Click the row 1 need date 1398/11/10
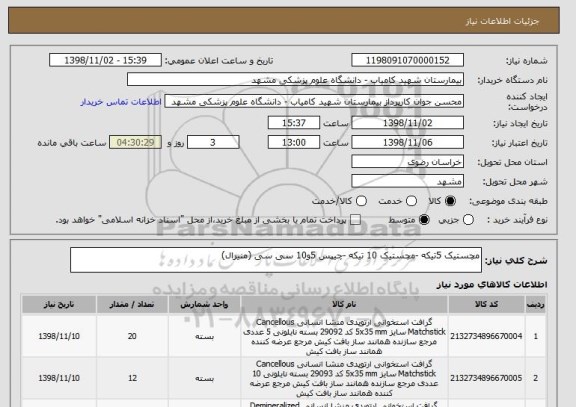The image size is (576, 407). [x=59, y=336]
